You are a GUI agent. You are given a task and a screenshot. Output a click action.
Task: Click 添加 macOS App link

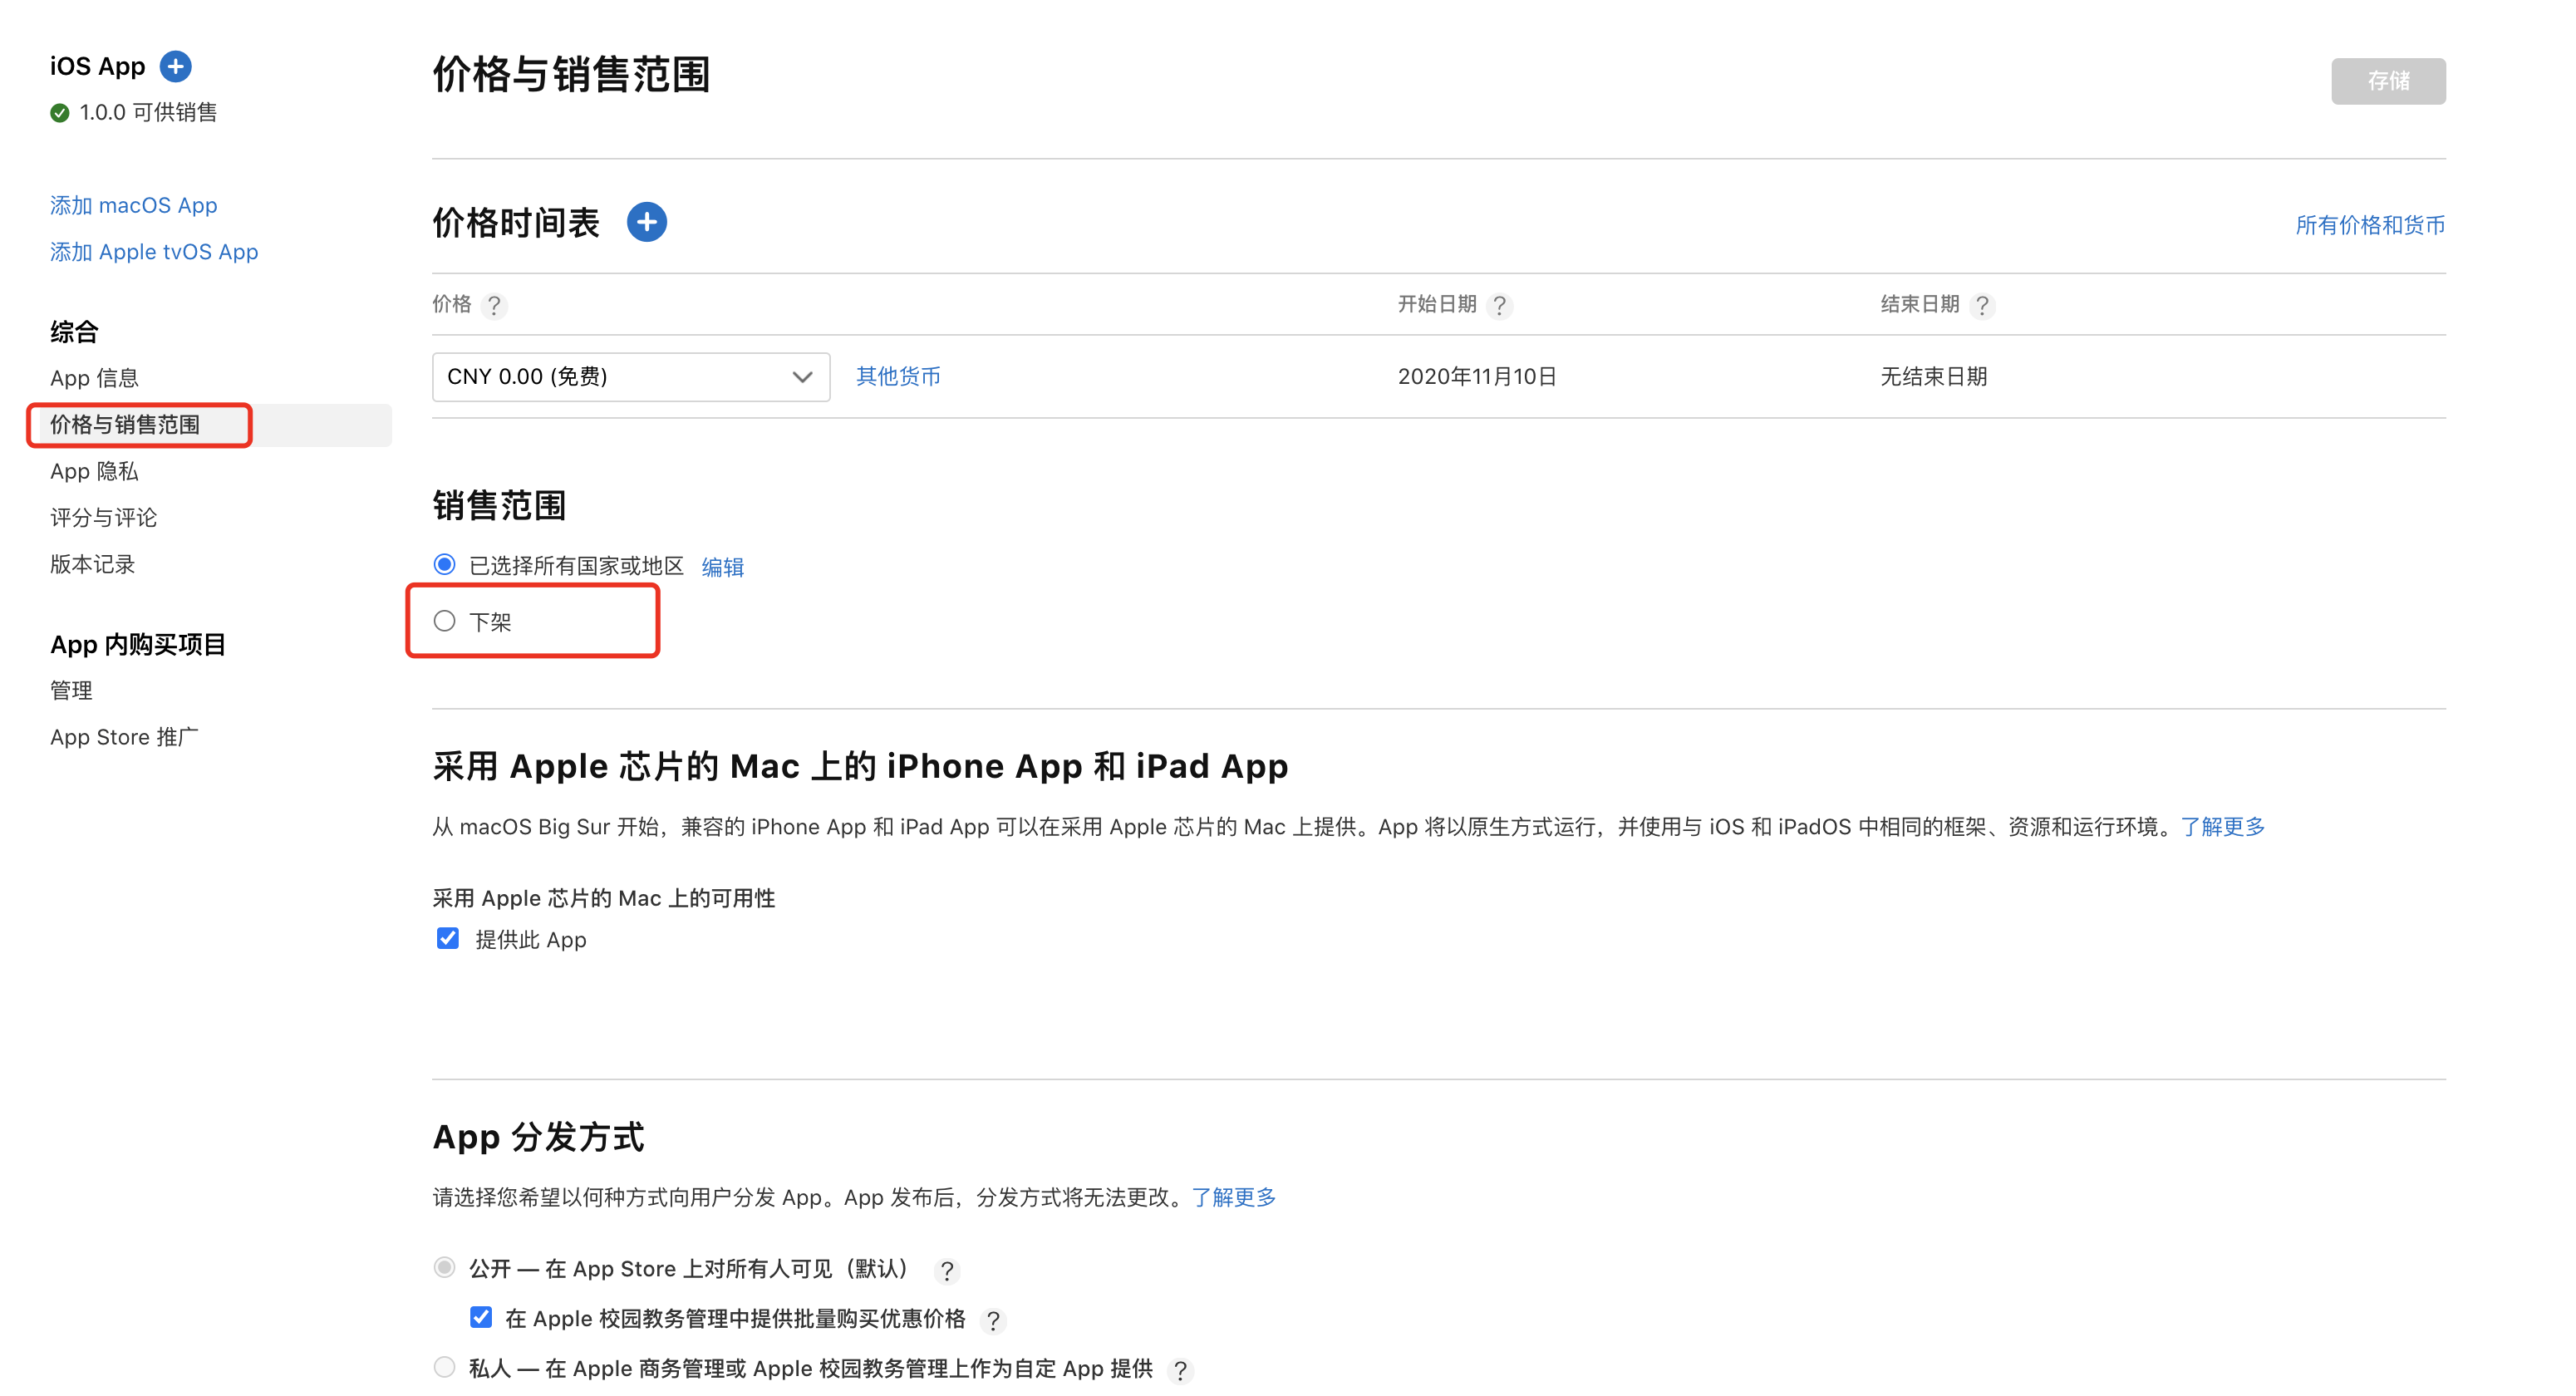134,205
